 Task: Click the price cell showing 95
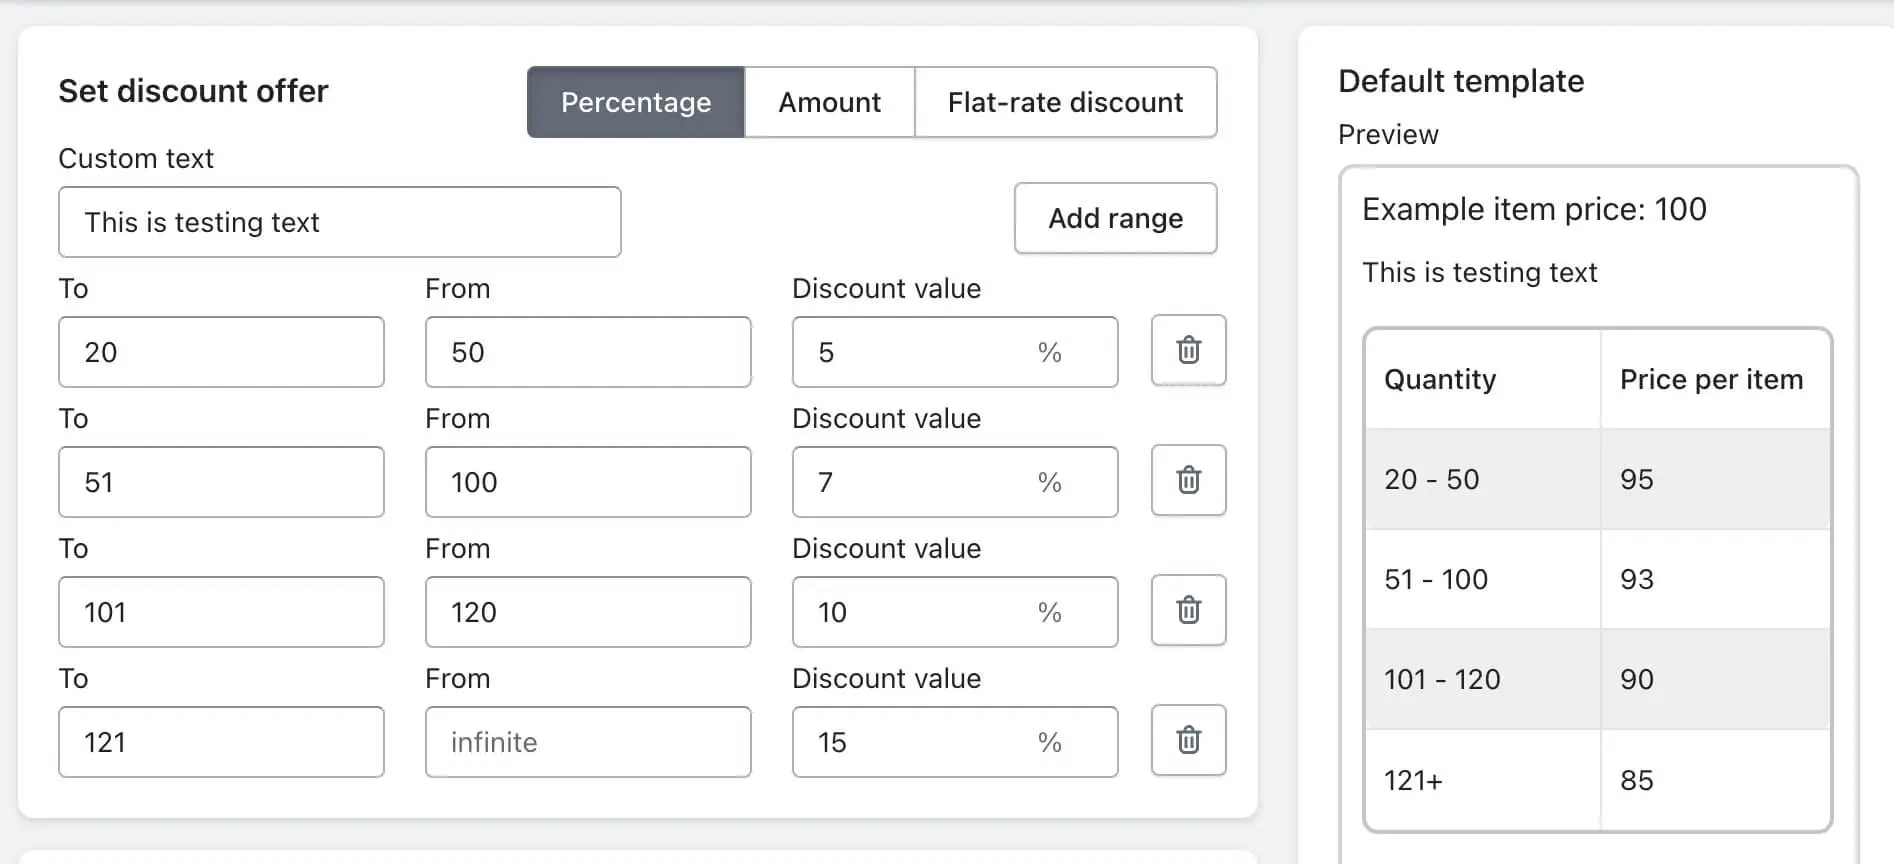(1715, 479)
